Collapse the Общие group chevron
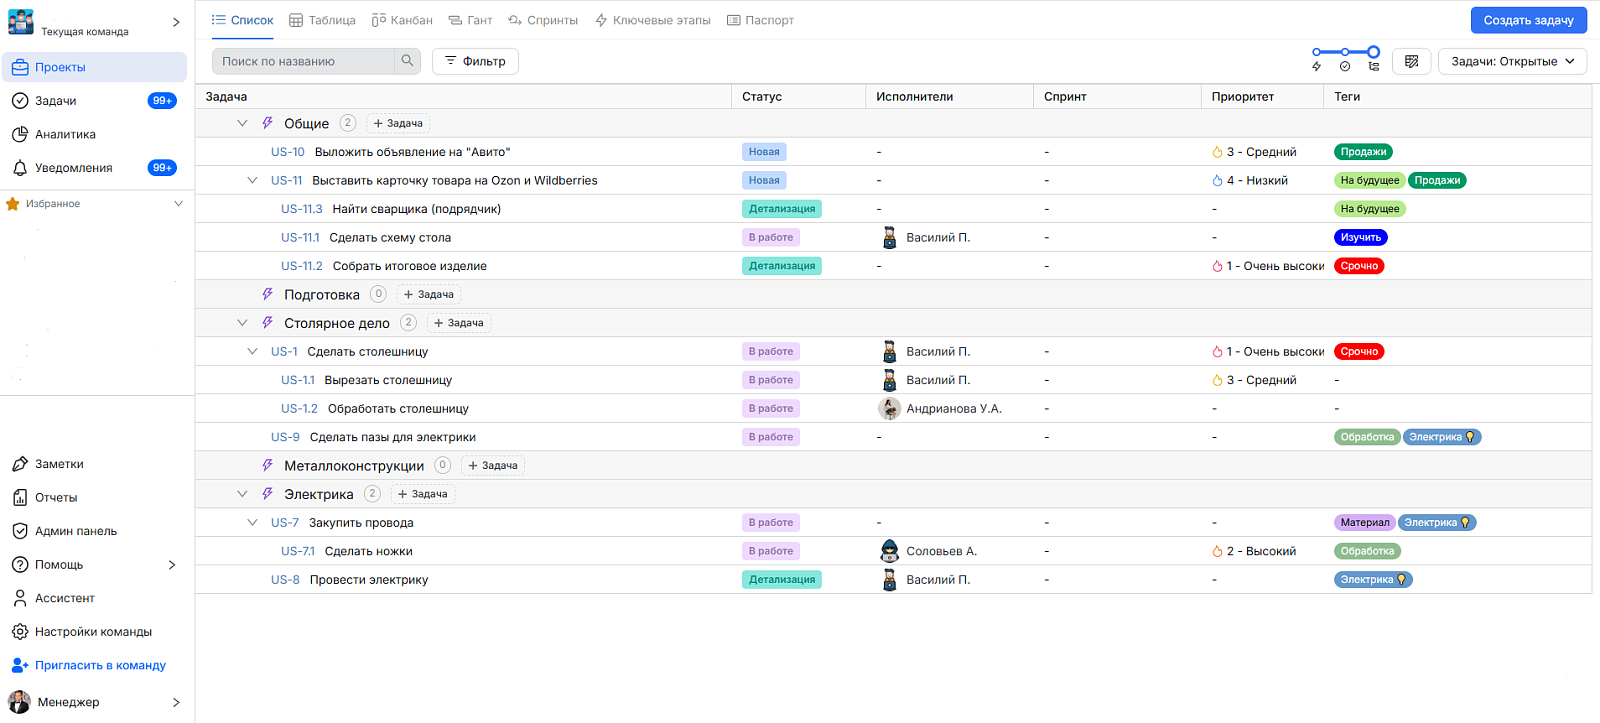1600x723 pixels. click(242, 123)
